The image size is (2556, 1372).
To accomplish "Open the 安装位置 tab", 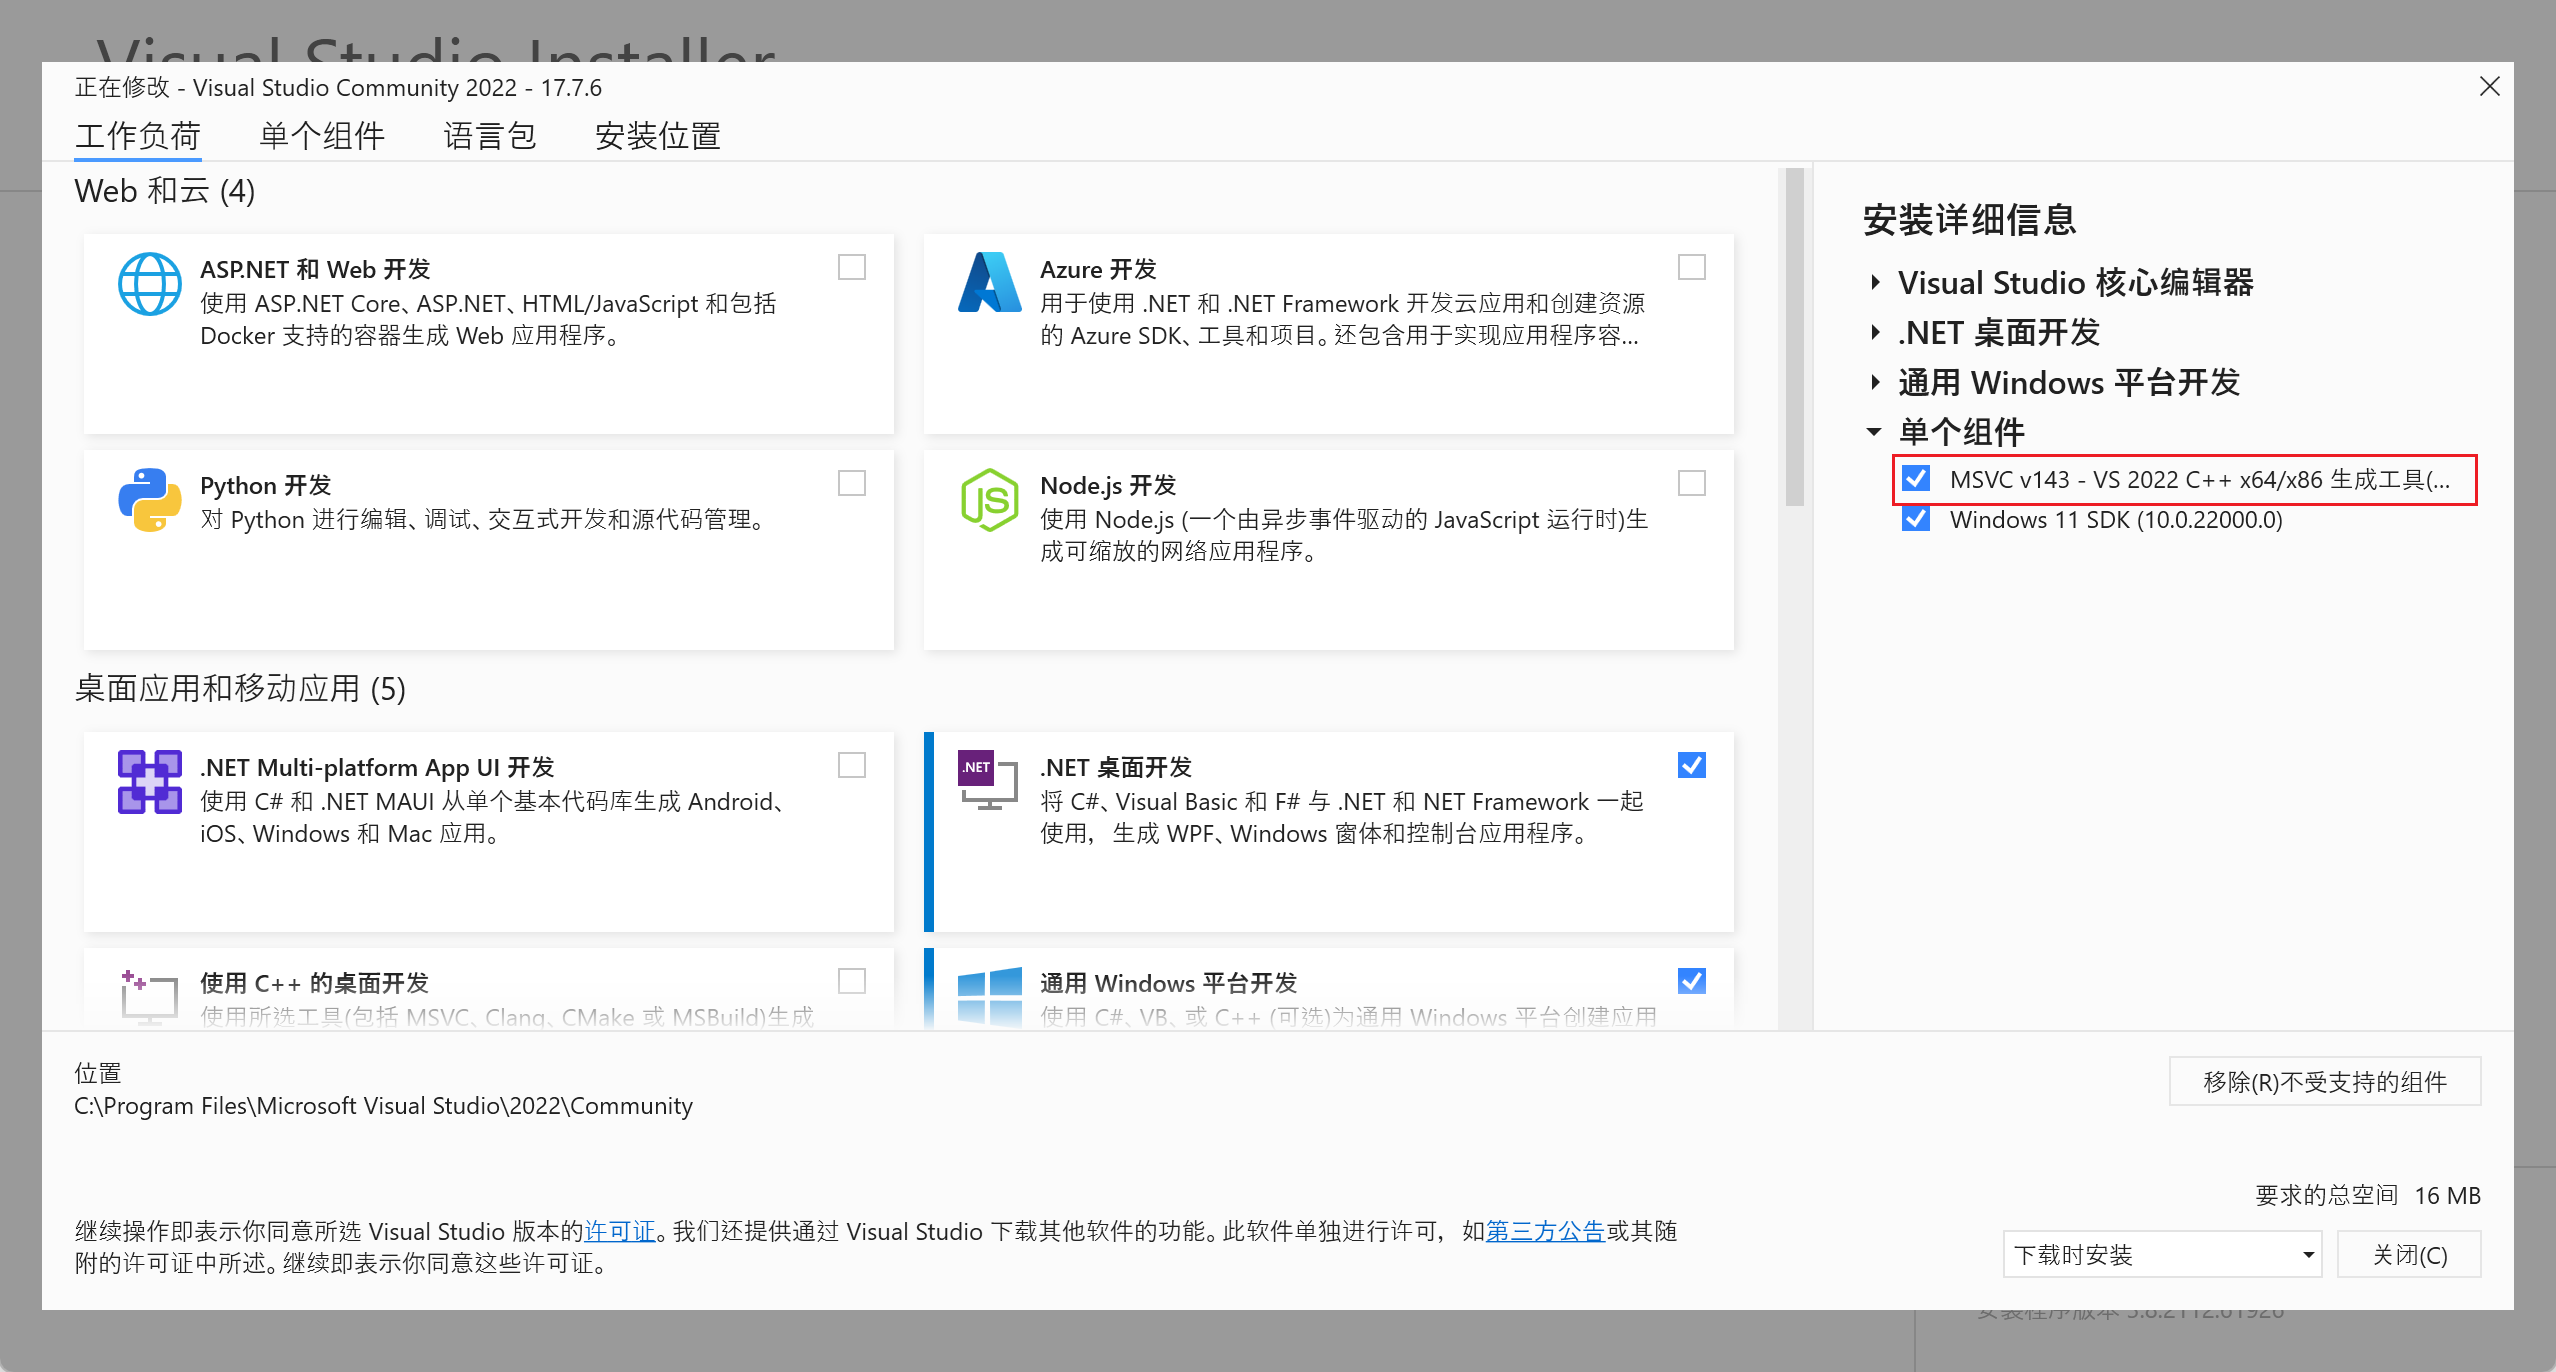I will pyautogui.click(x=658, y=136).
